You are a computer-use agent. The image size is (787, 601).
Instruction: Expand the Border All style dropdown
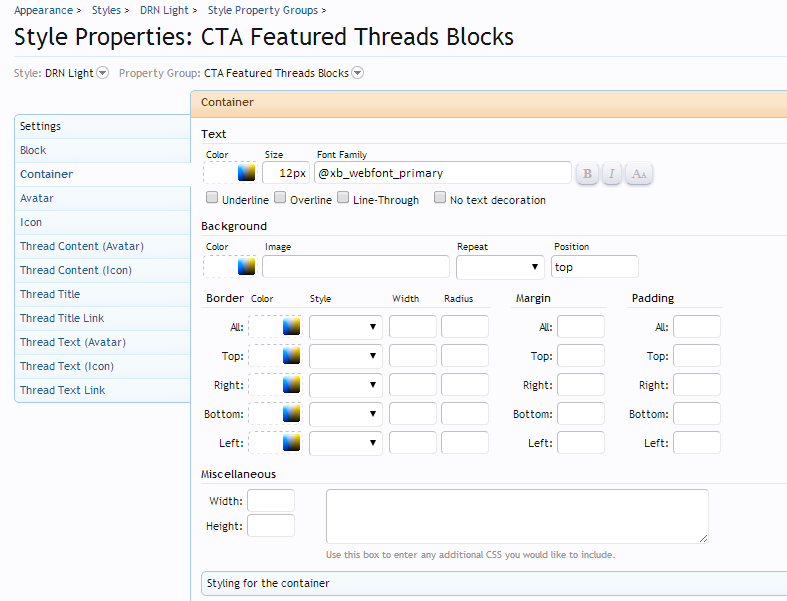pos(346,327)
